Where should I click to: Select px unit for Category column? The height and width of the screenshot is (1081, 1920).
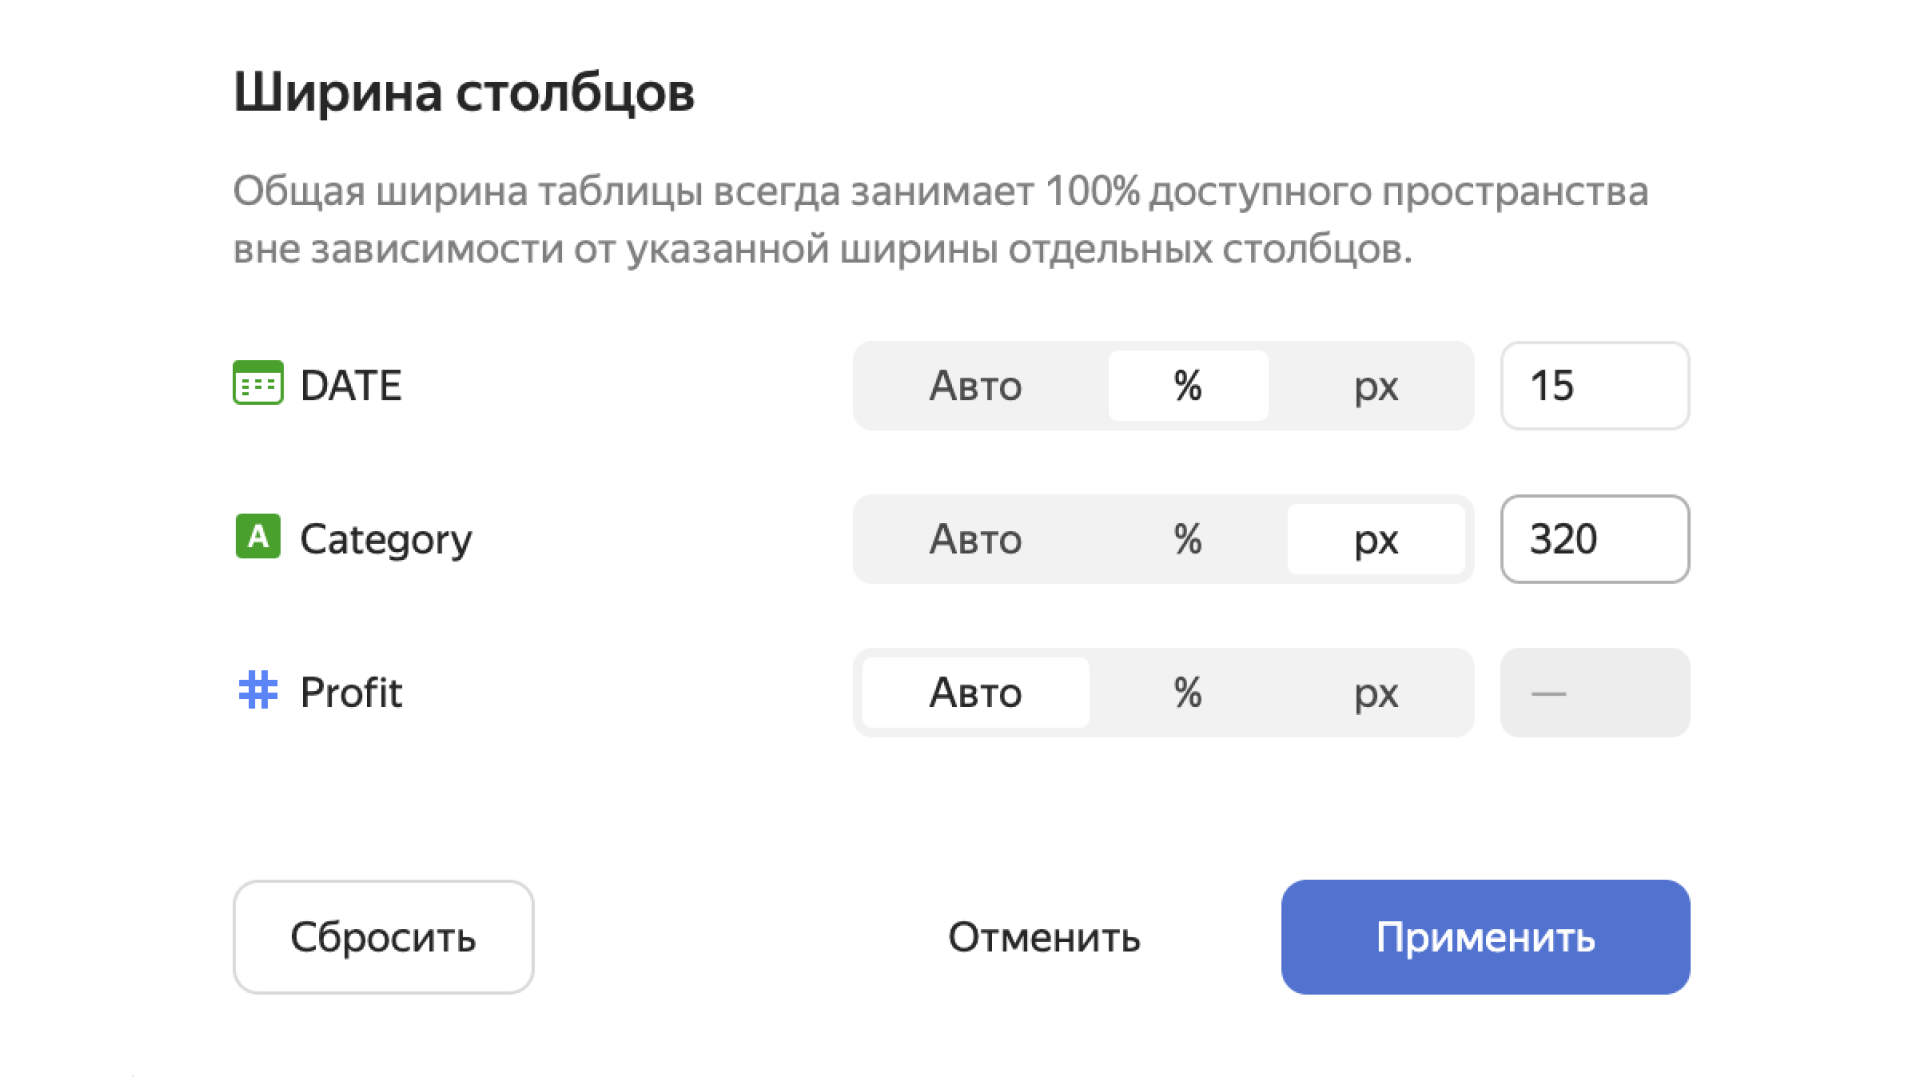(x=1376, y=539)
